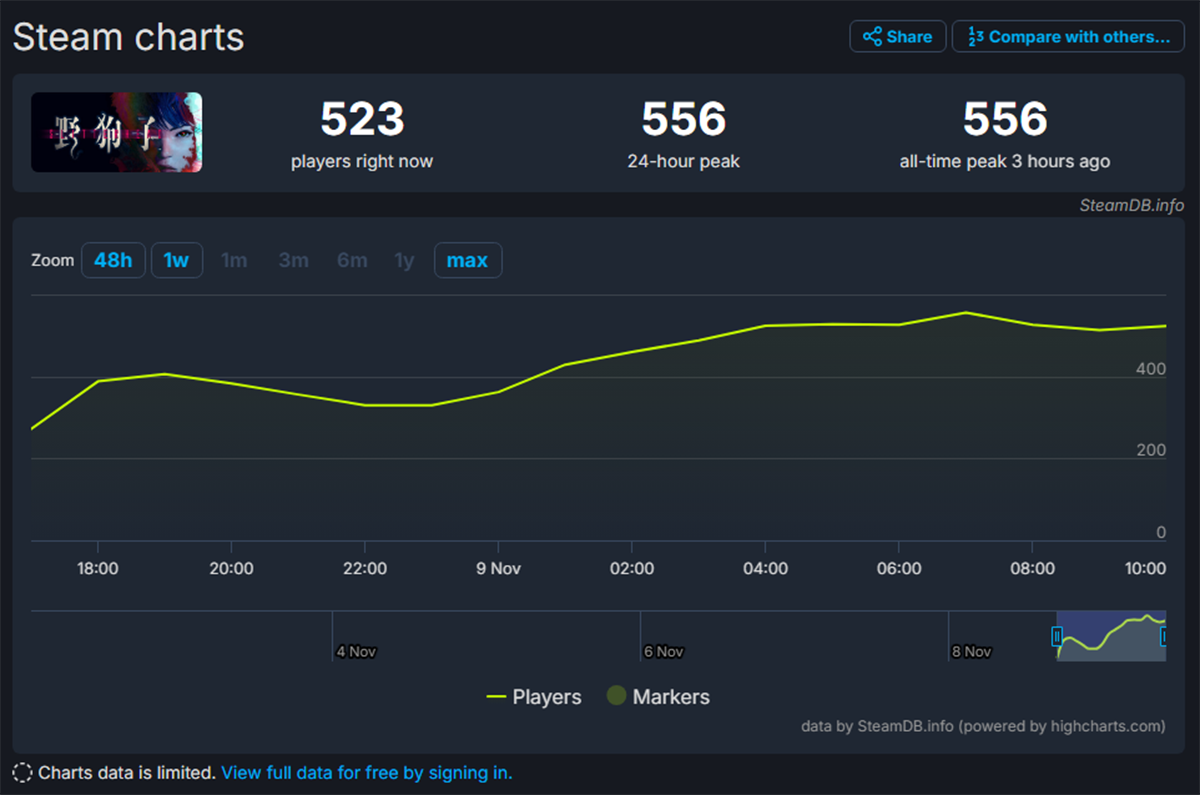Choose the 3m zoom option
This screenshot has height=795, width=1200.
pyautogui.click(x=293, y=261)
